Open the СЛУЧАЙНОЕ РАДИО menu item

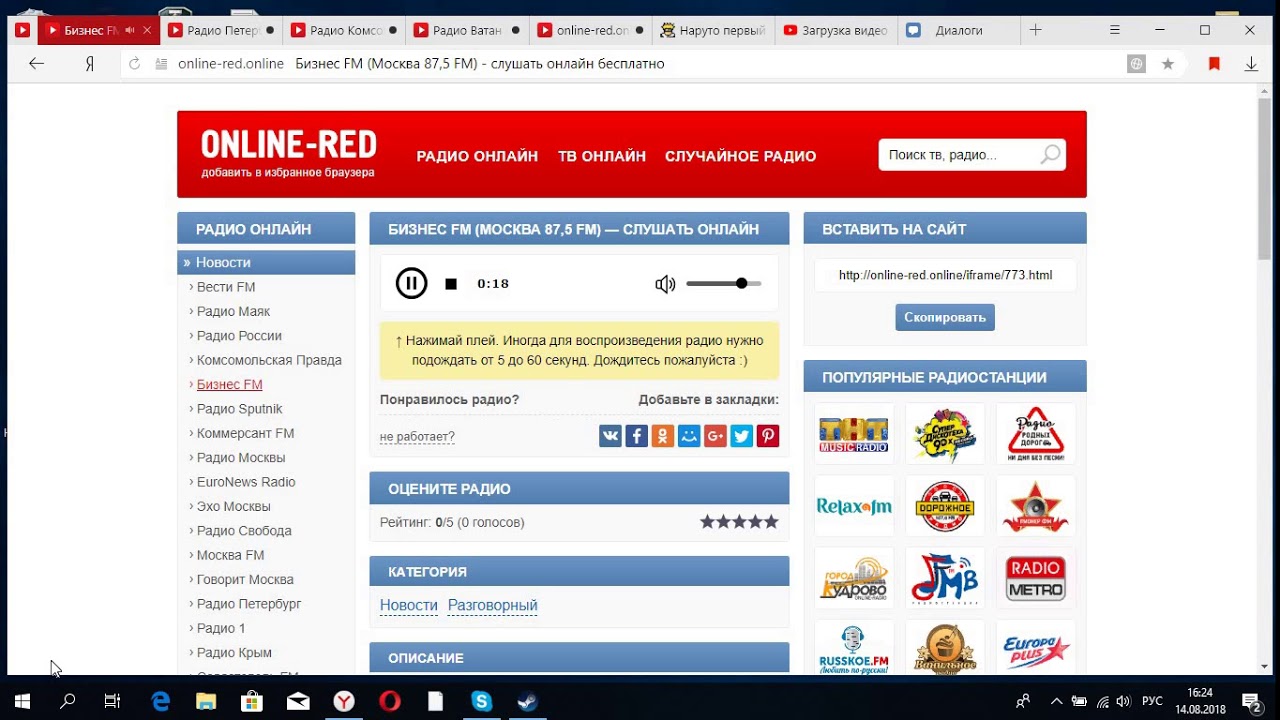[740, 156]
